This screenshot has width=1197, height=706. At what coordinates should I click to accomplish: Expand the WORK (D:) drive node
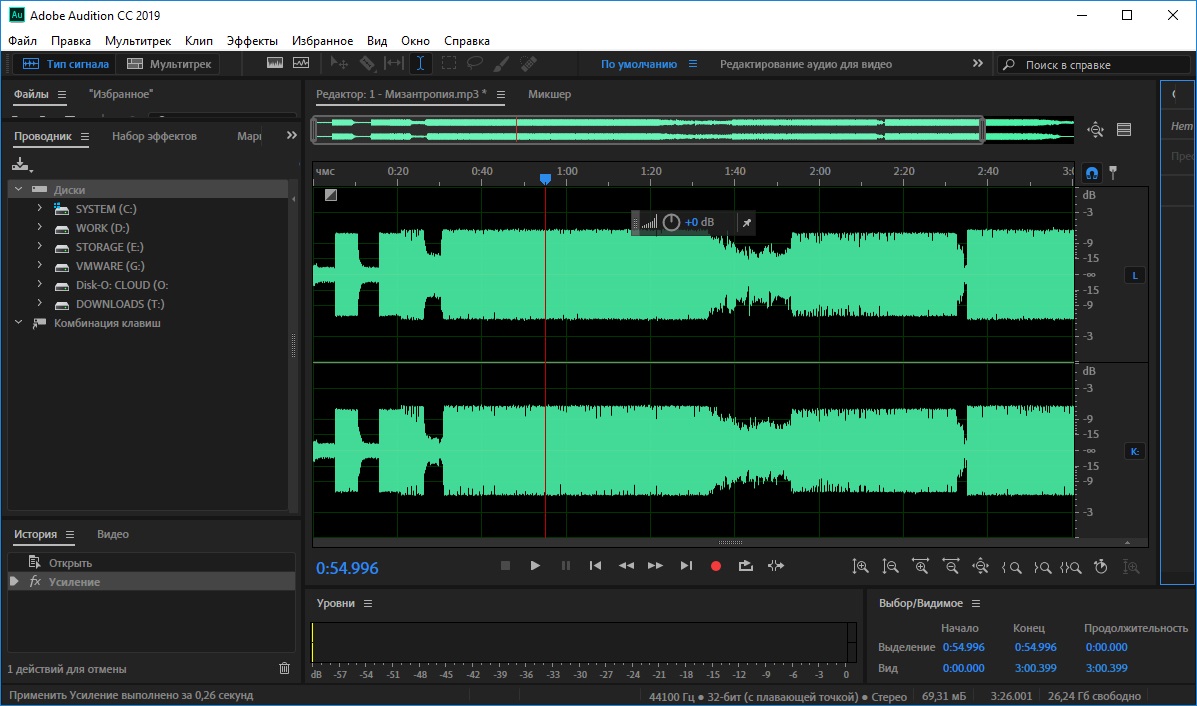[39, 228]
